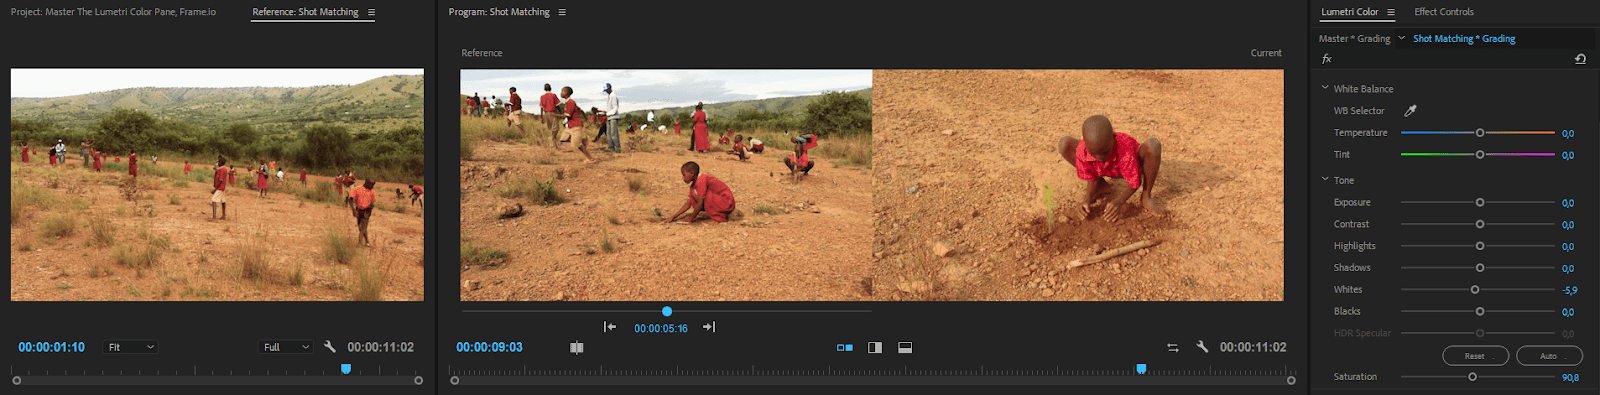Click the Auto tone button
The height and width of the screenshot is (395, 1600).
click(1549, 356)
